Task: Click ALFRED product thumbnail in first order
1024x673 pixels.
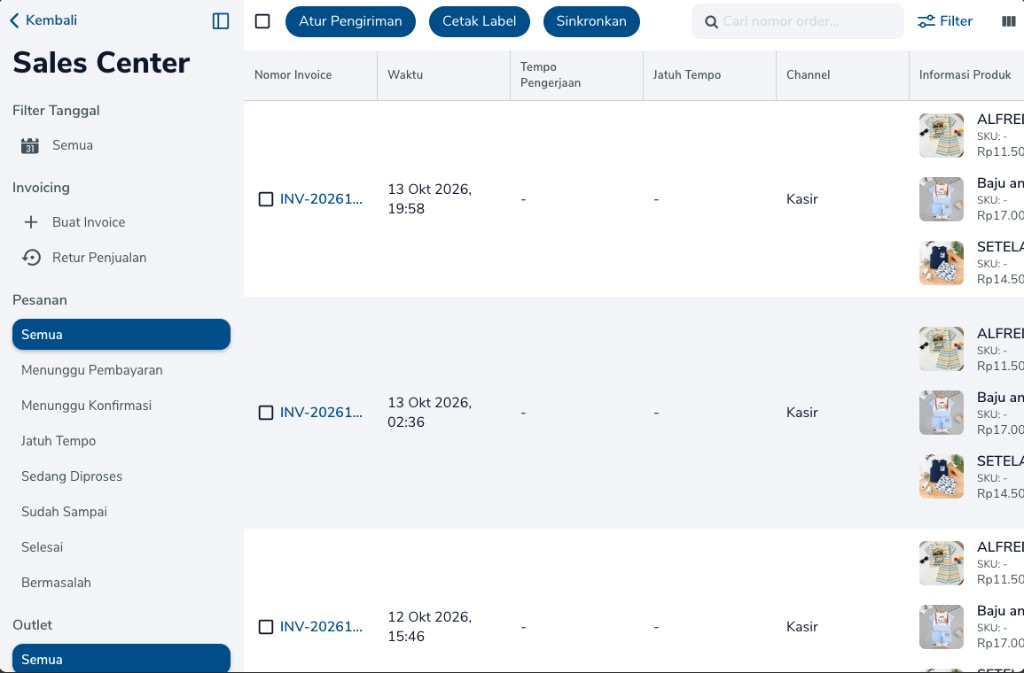Action: coord(941,136)
